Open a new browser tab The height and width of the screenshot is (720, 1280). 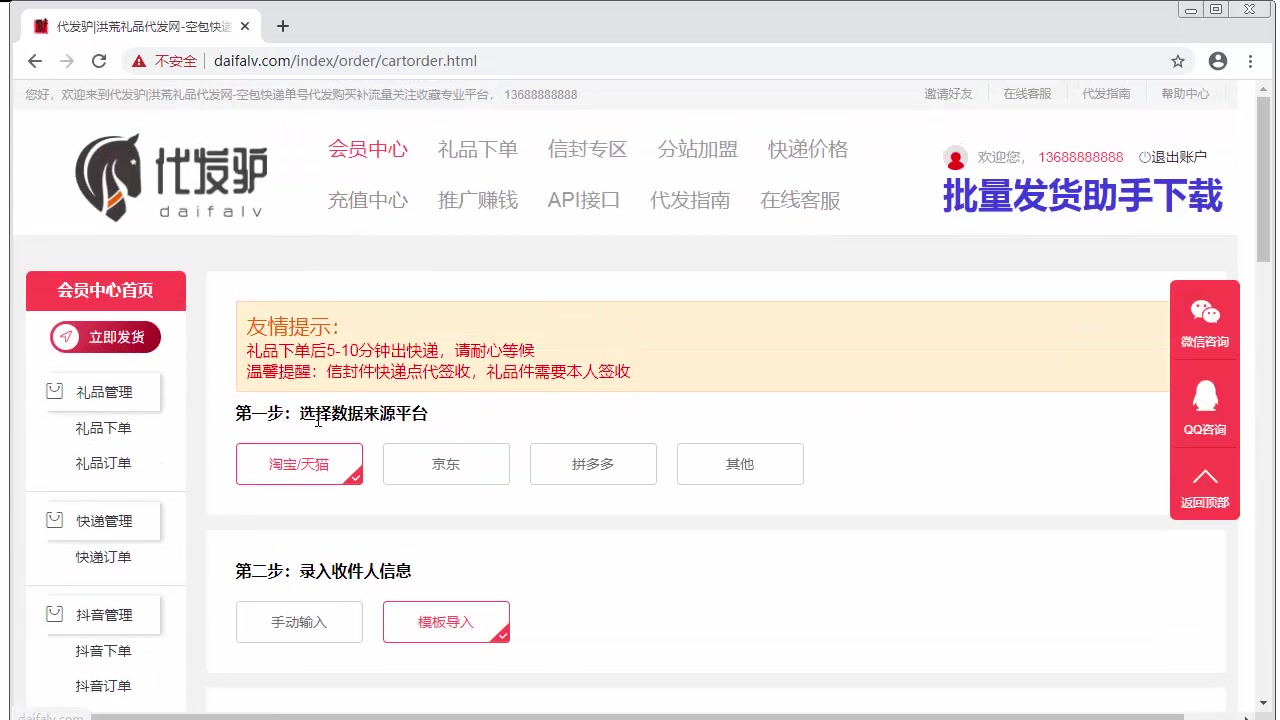pos(283,26)
